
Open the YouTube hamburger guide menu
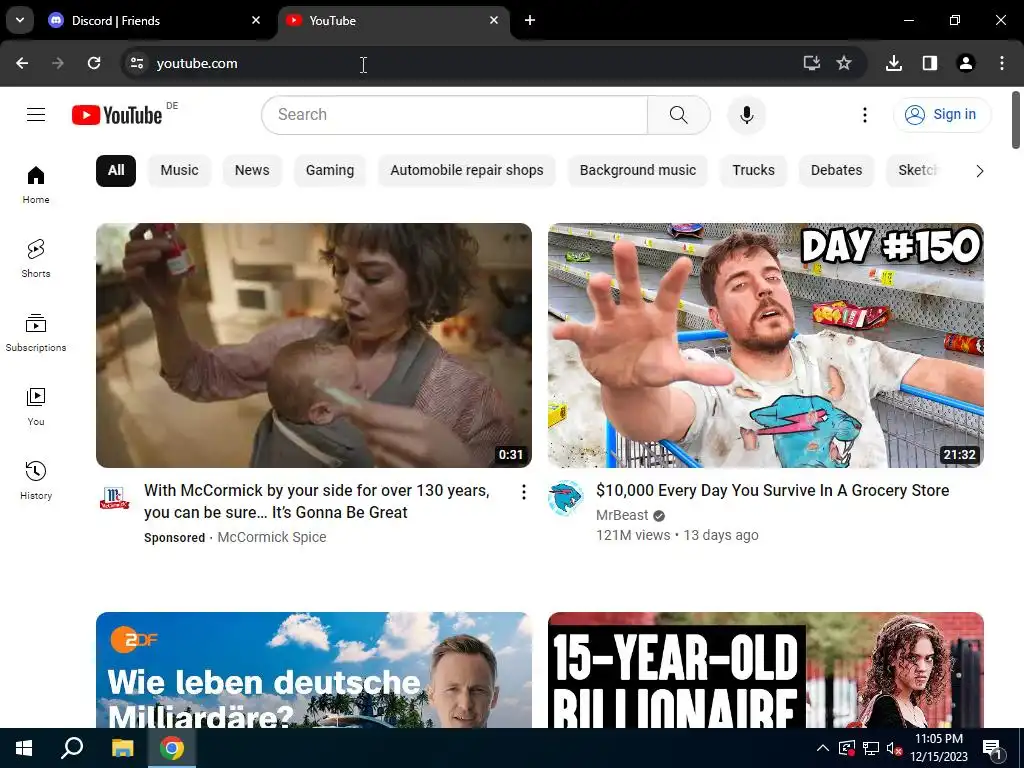pos(36,115)
